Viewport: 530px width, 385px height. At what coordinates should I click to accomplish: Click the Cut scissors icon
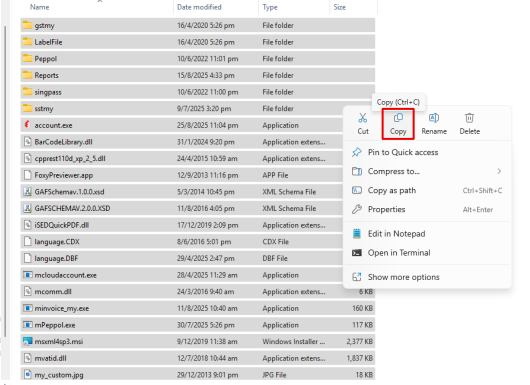pyautogui.click(x=363, y=118)
